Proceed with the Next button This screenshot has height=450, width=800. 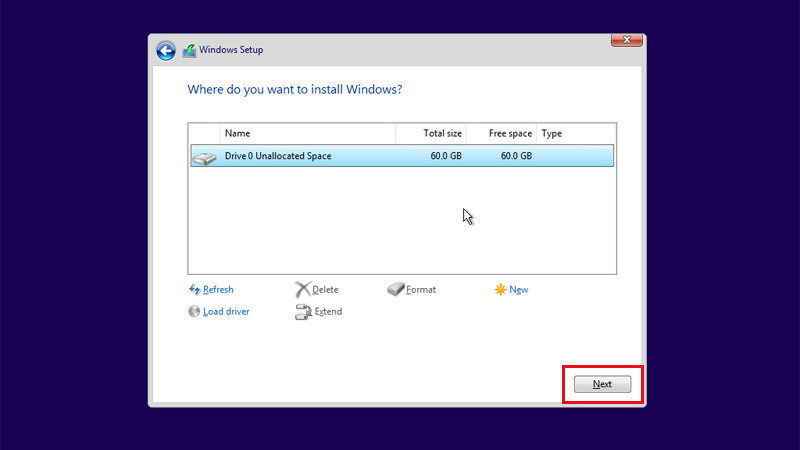tap(602, 384)
